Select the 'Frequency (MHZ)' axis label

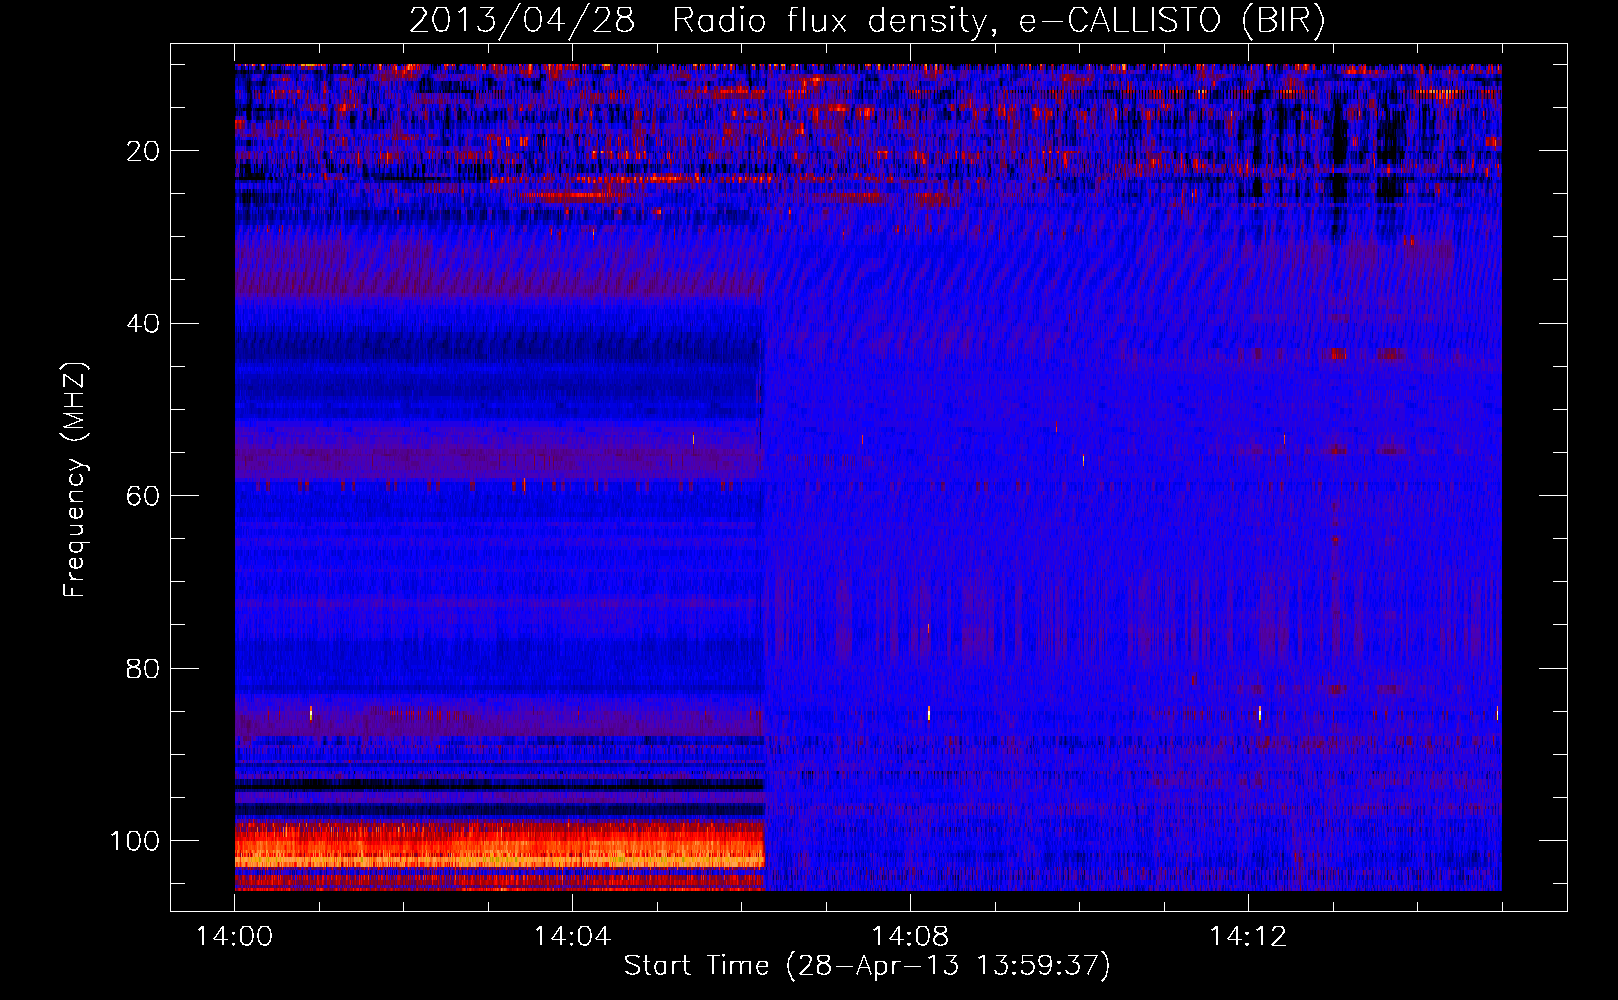pyautogui.click(x=75, y=479)
